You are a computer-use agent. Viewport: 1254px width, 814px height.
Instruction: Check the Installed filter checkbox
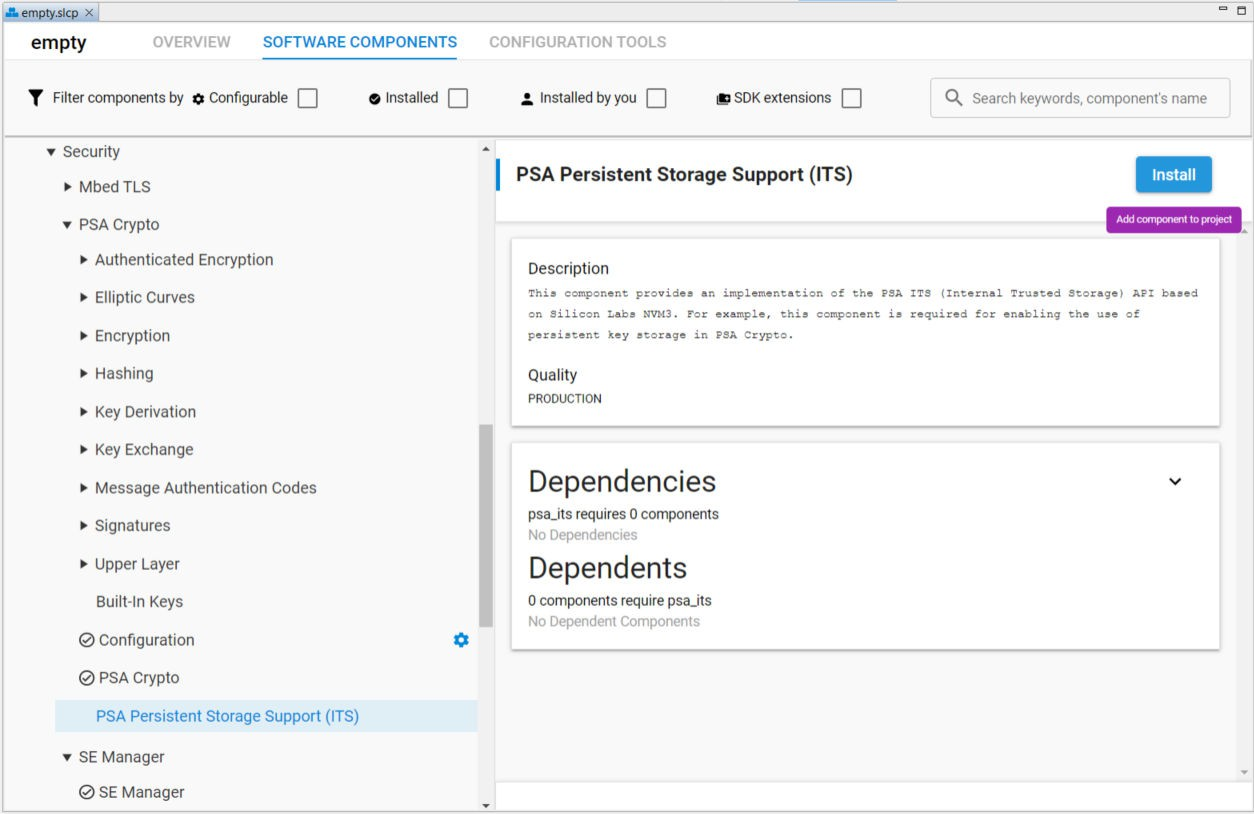coord(457,97)
